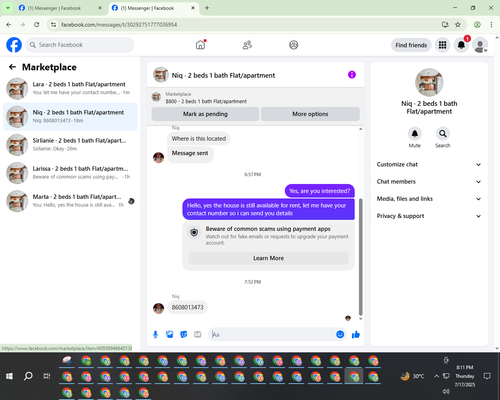
Task: Search in conversation magnifier icon
Action: click(442, 134)
